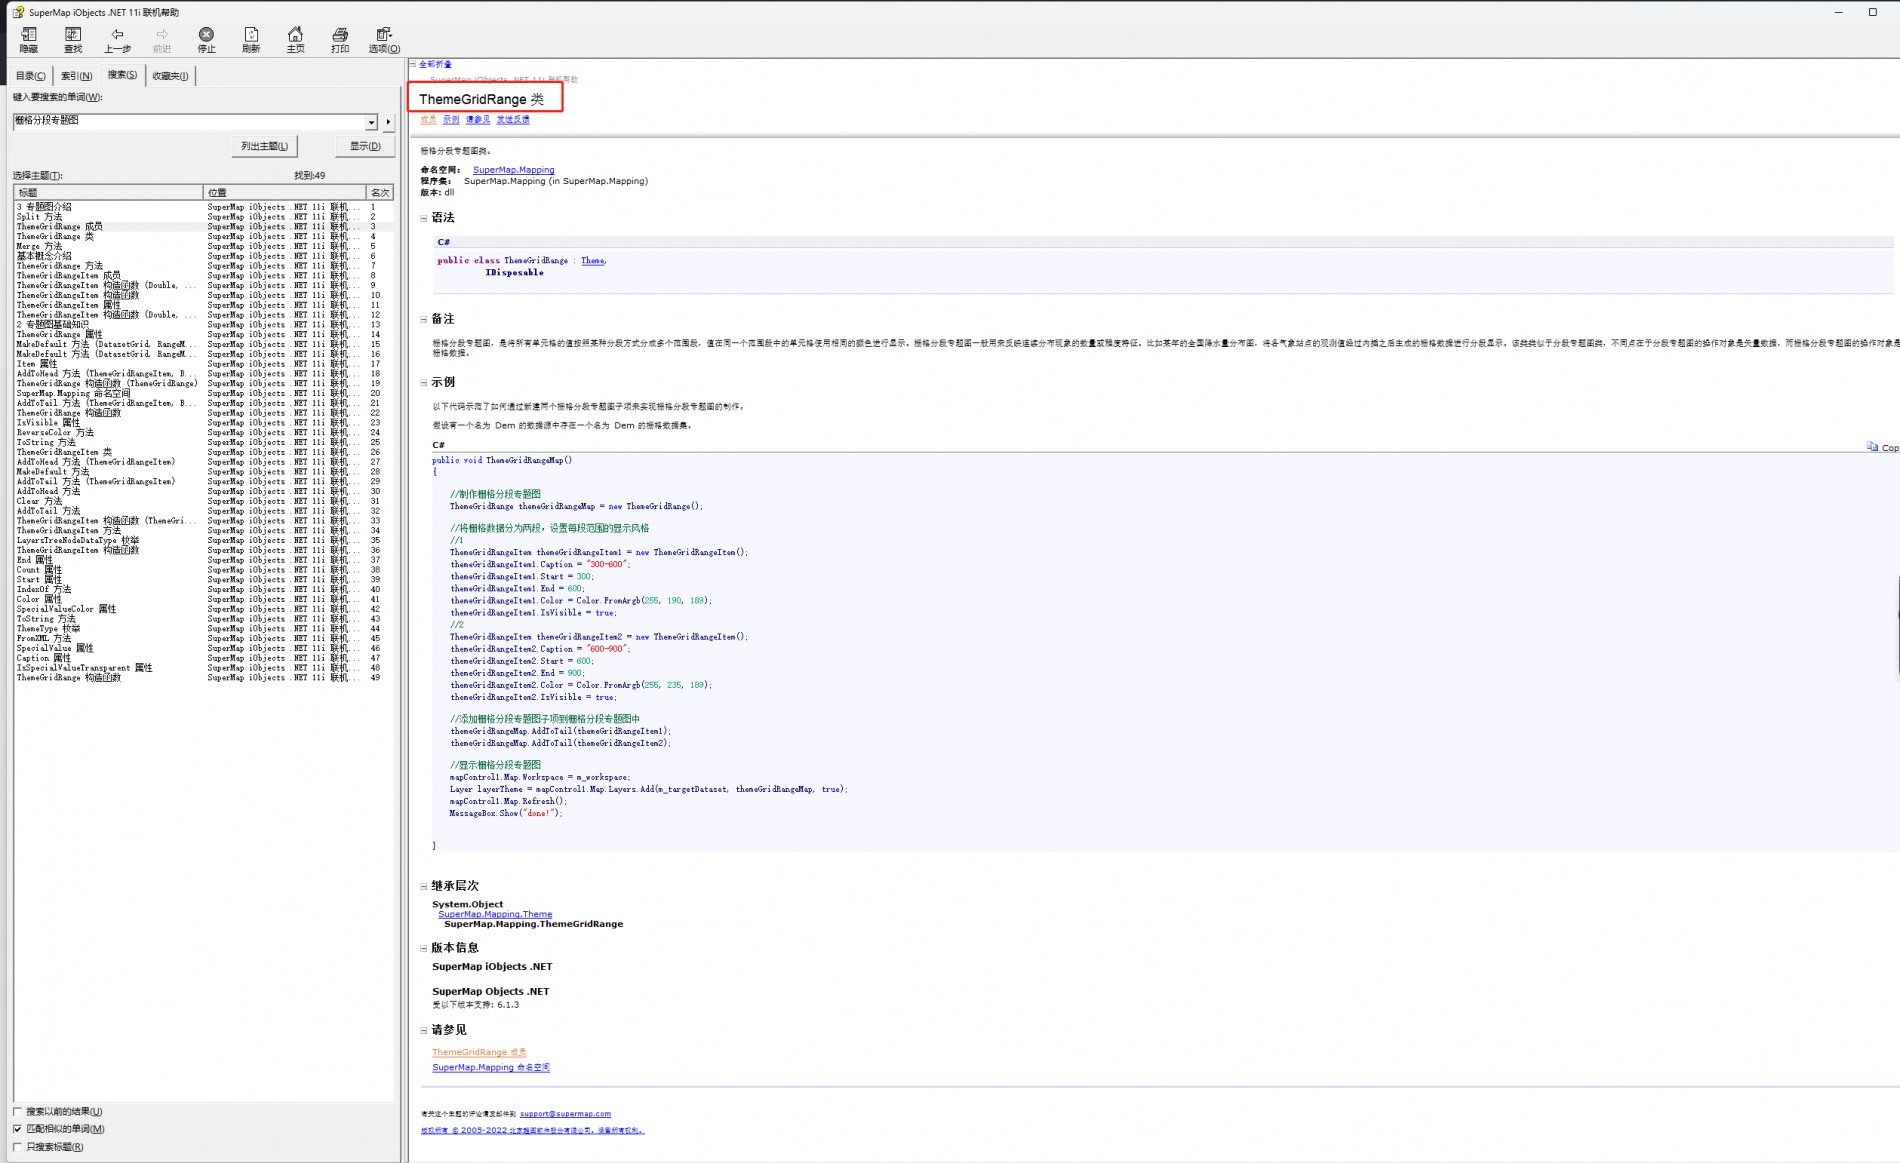Toggle the 只搜索标题(R) checkbox
The height and width of the screenshot is (1163, 1900).
(17, 1147)
